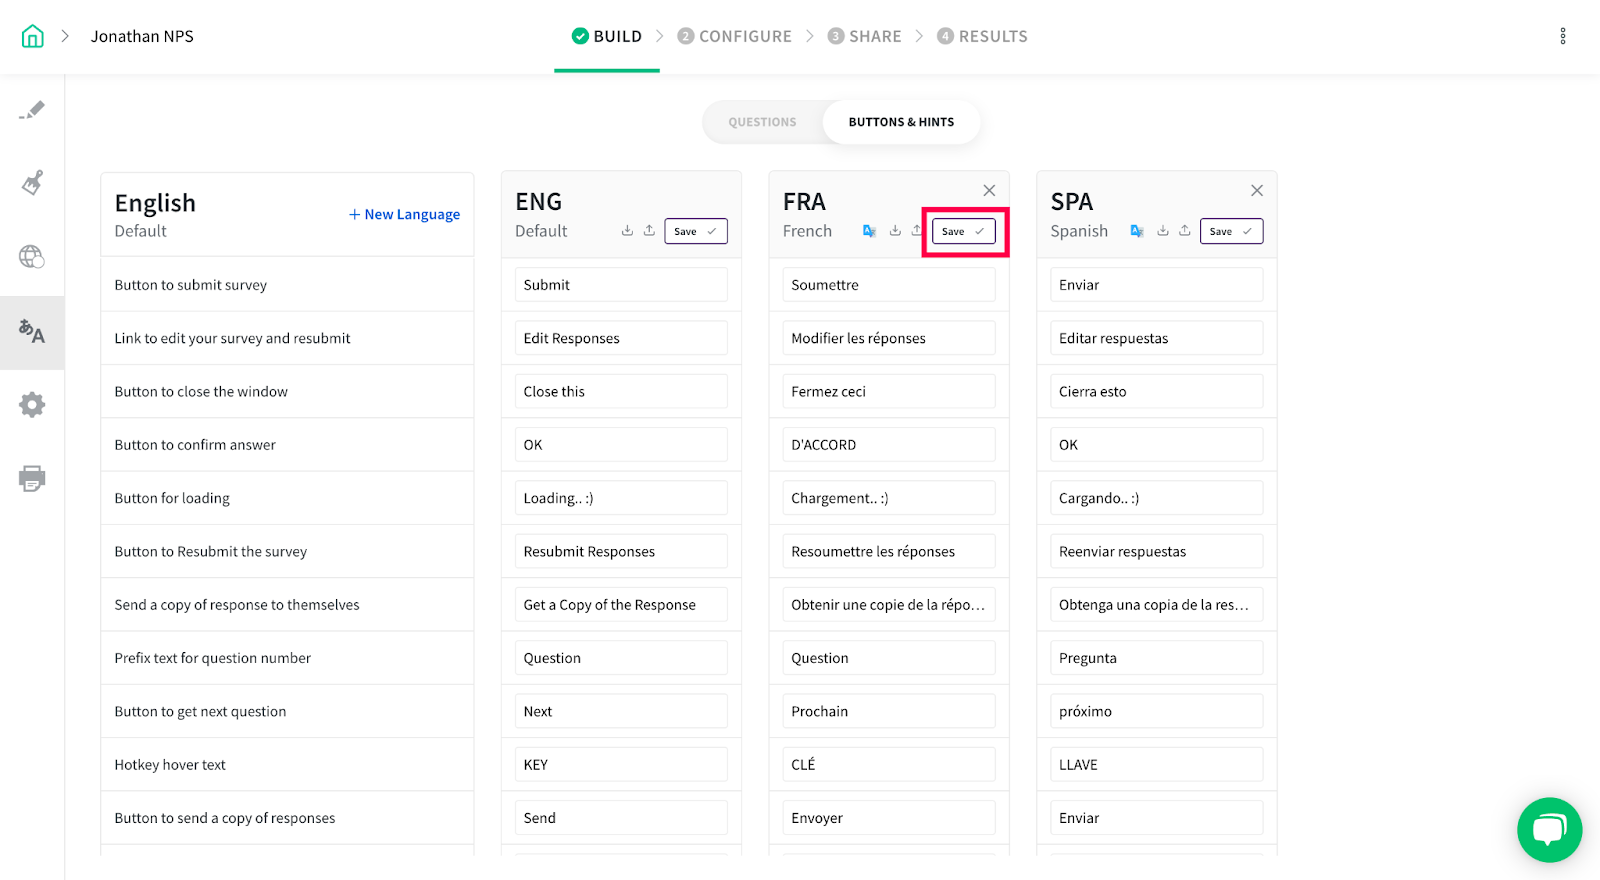Open the paintbrush design section in sidebar
1600x880 pixels.
click(x=32, y=183)
